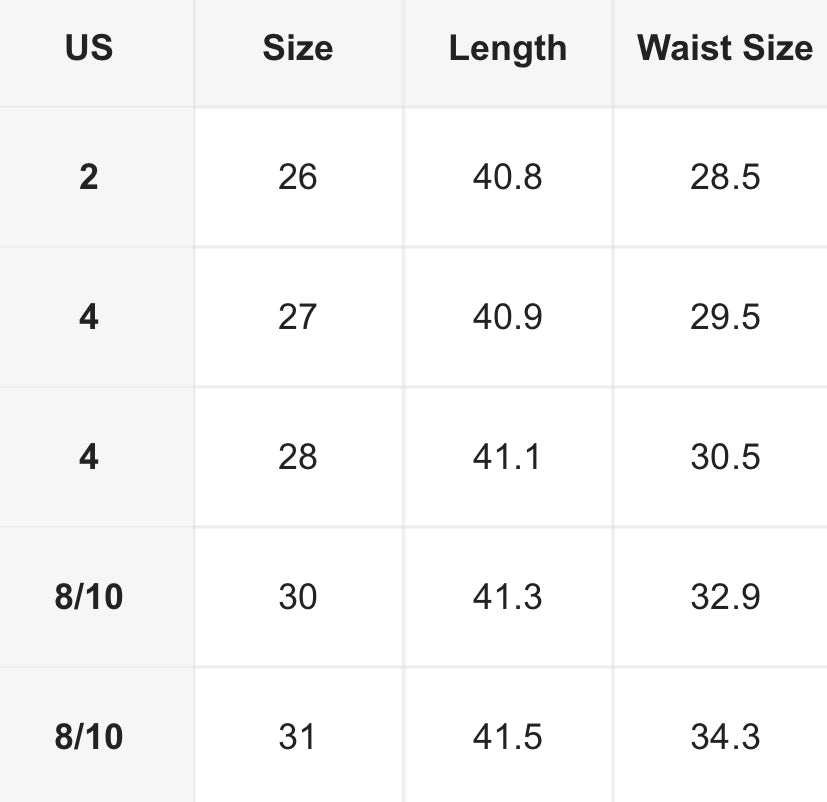
Task: Click the US column header
Action: tap(89, 48)
